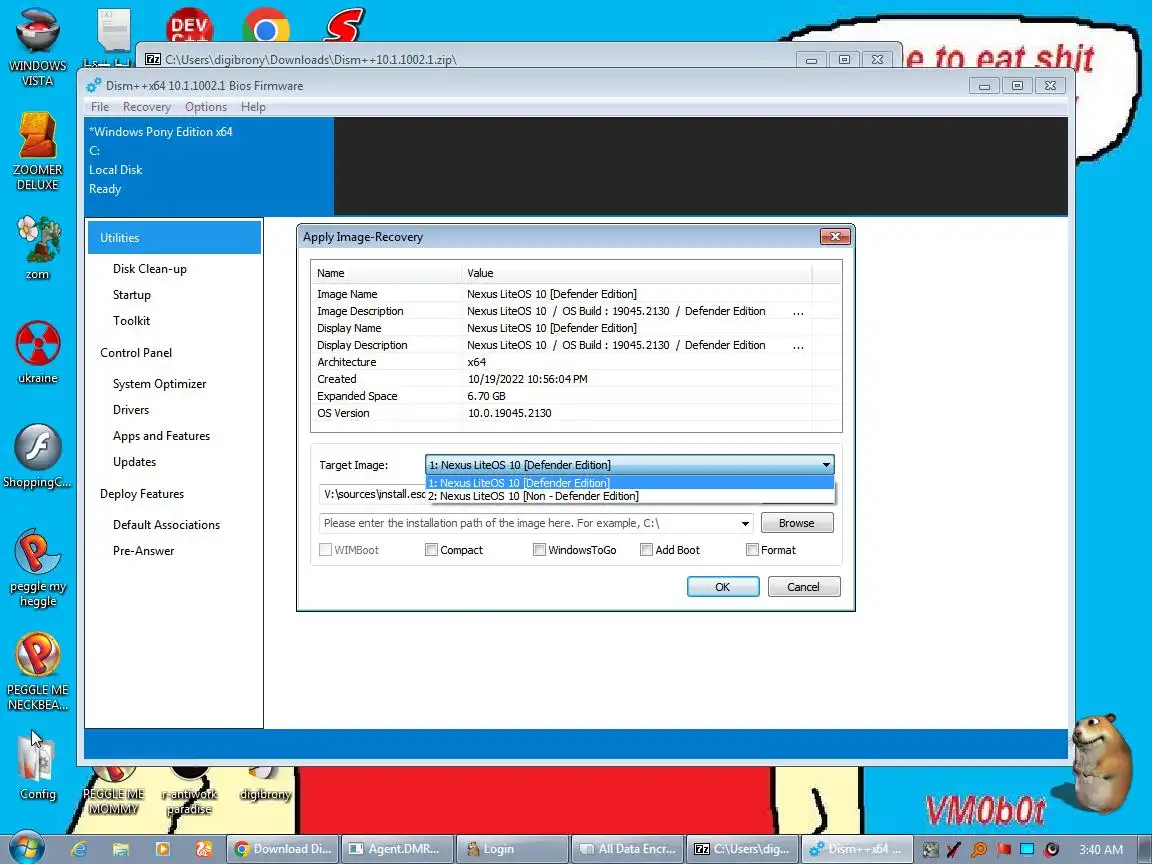1152x864 pixels.
Task: Open the Options menu
Action: tap(206, 107)
